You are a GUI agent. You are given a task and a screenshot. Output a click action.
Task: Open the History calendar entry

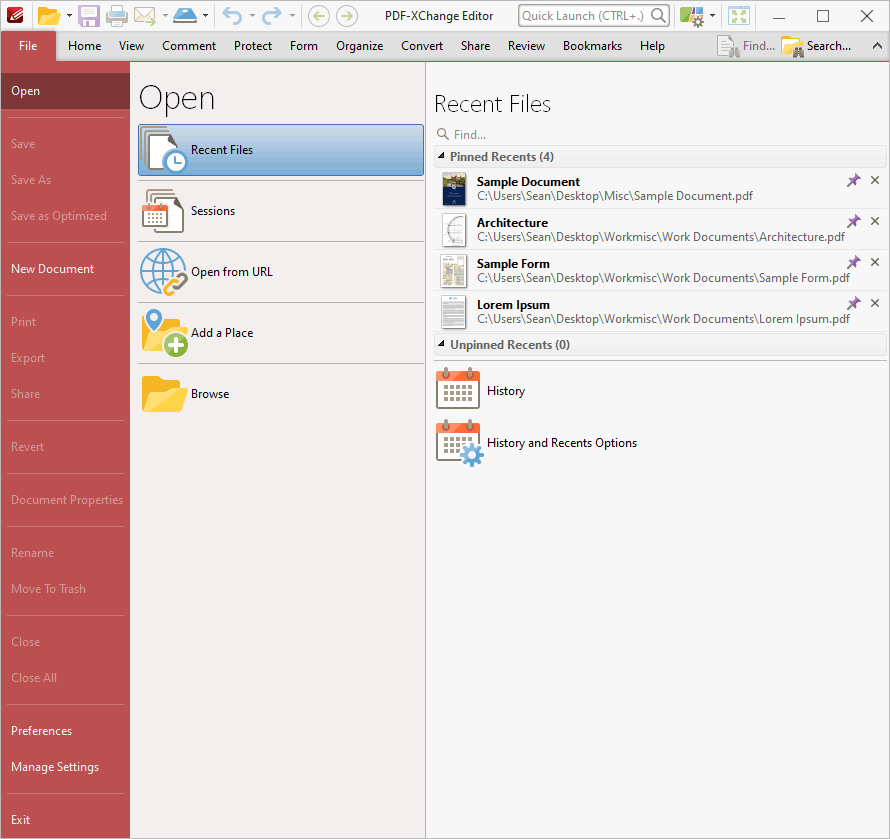pos(481,390)
